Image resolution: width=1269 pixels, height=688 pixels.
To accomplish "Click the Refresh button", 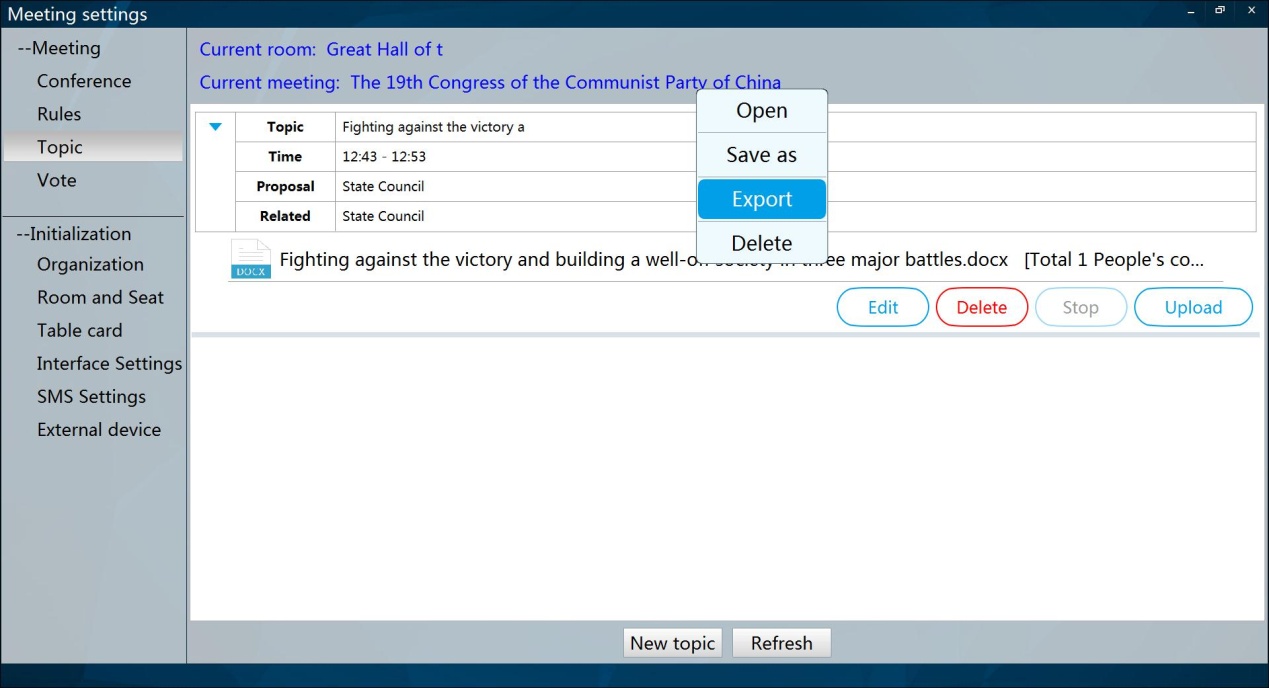I will [782, 643].
